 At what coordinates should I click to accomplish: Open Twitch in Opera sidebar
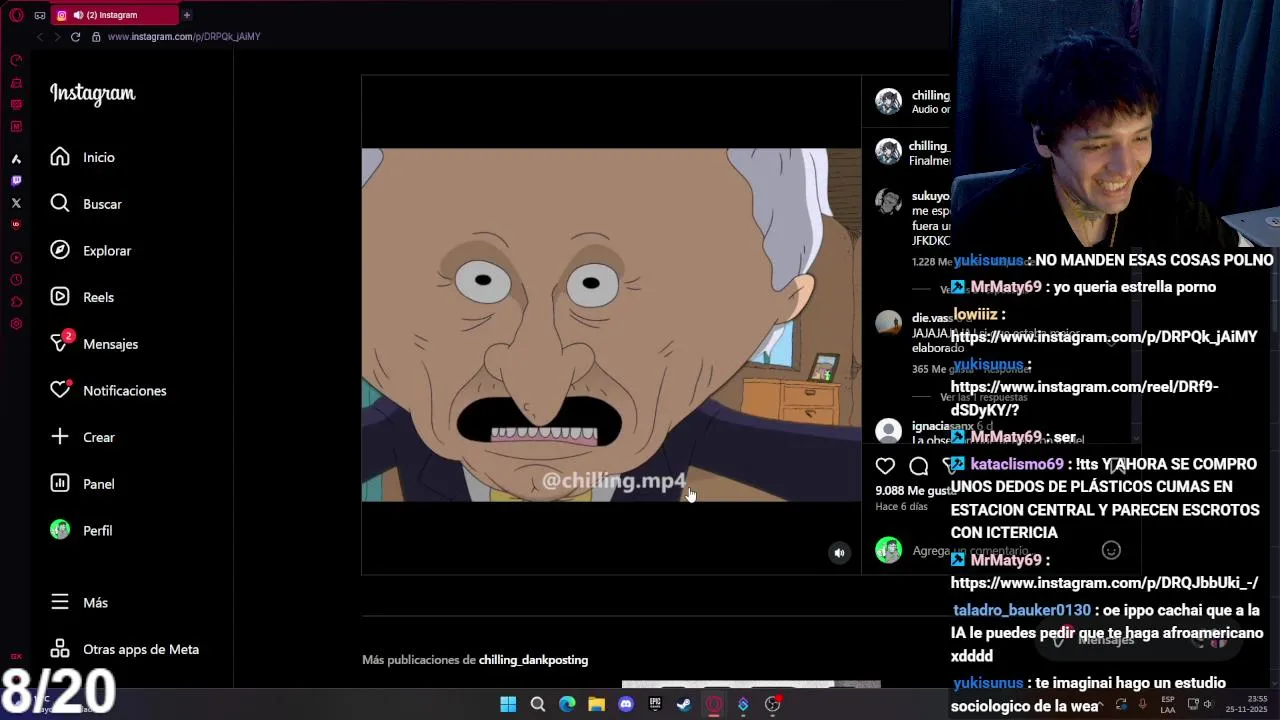[16, 181]
